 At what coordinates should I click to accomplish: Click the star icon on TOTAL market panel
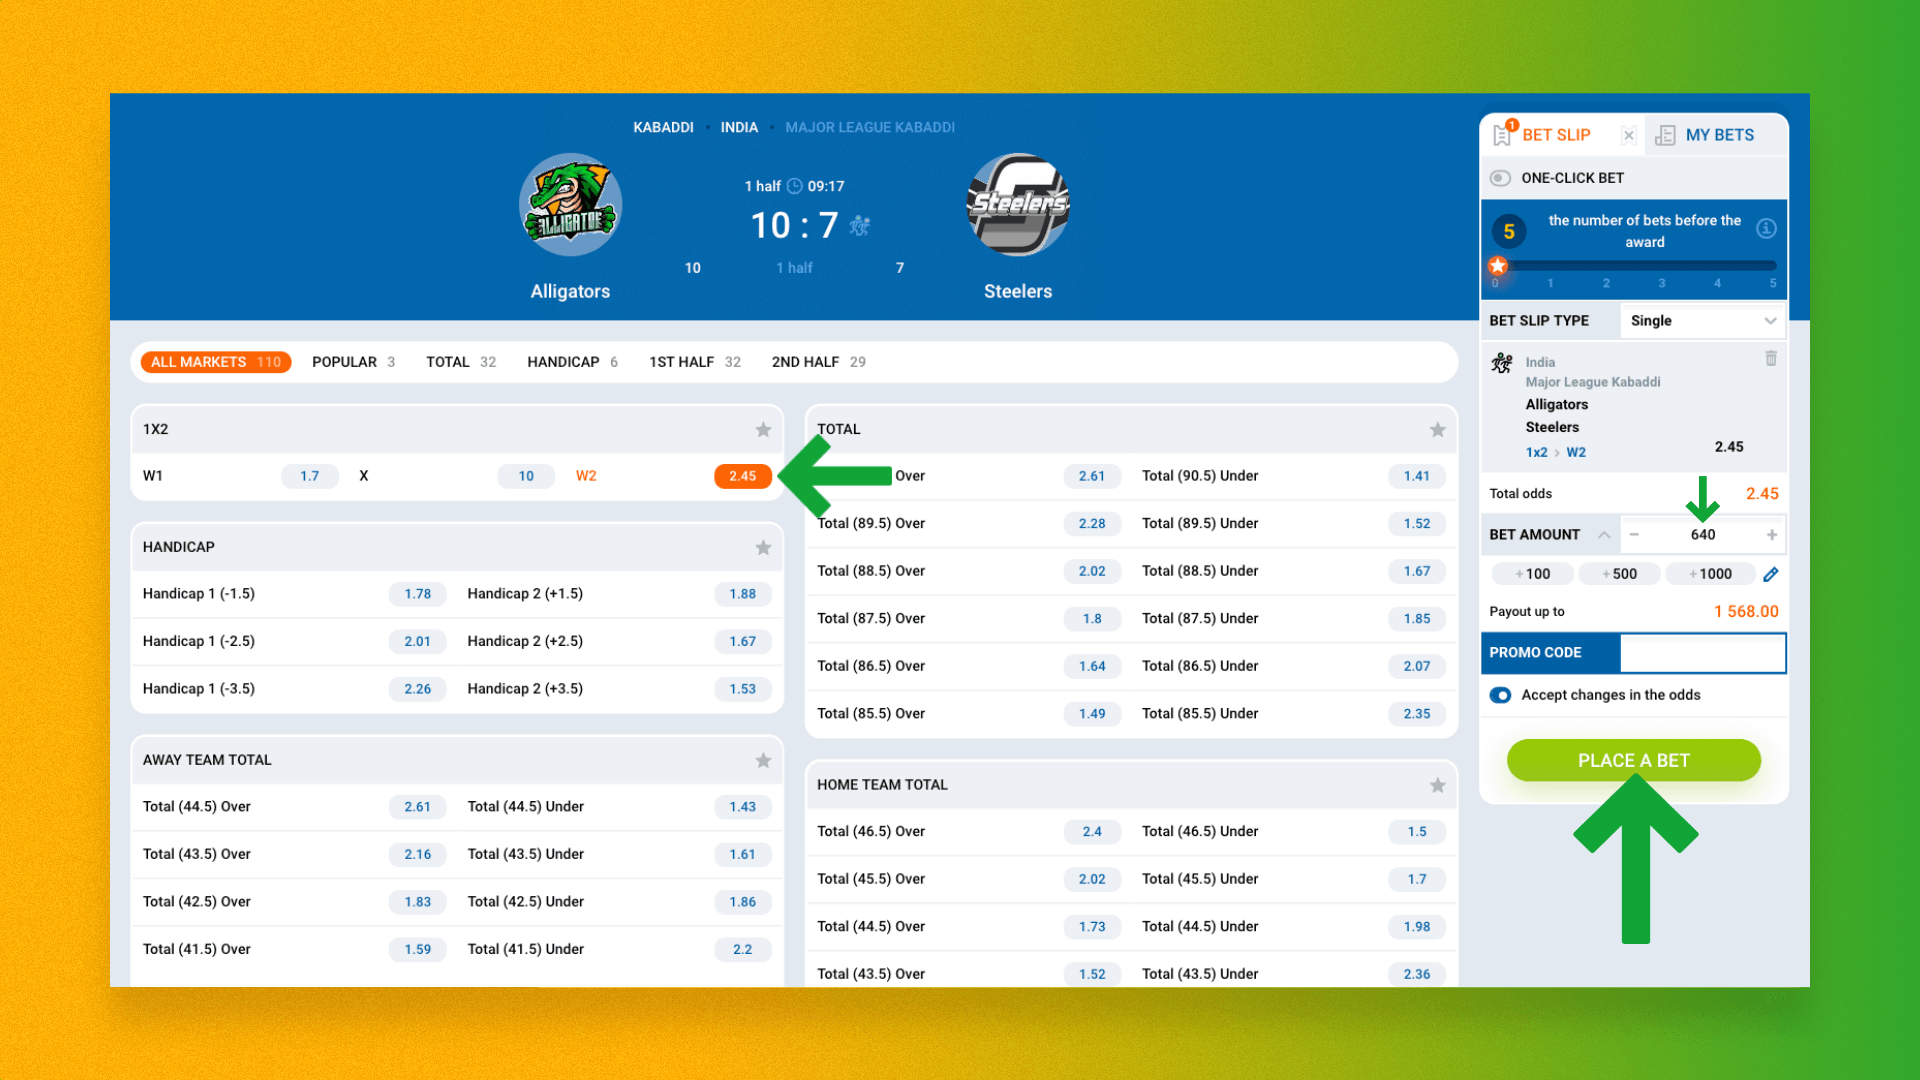coord(1436,427)
